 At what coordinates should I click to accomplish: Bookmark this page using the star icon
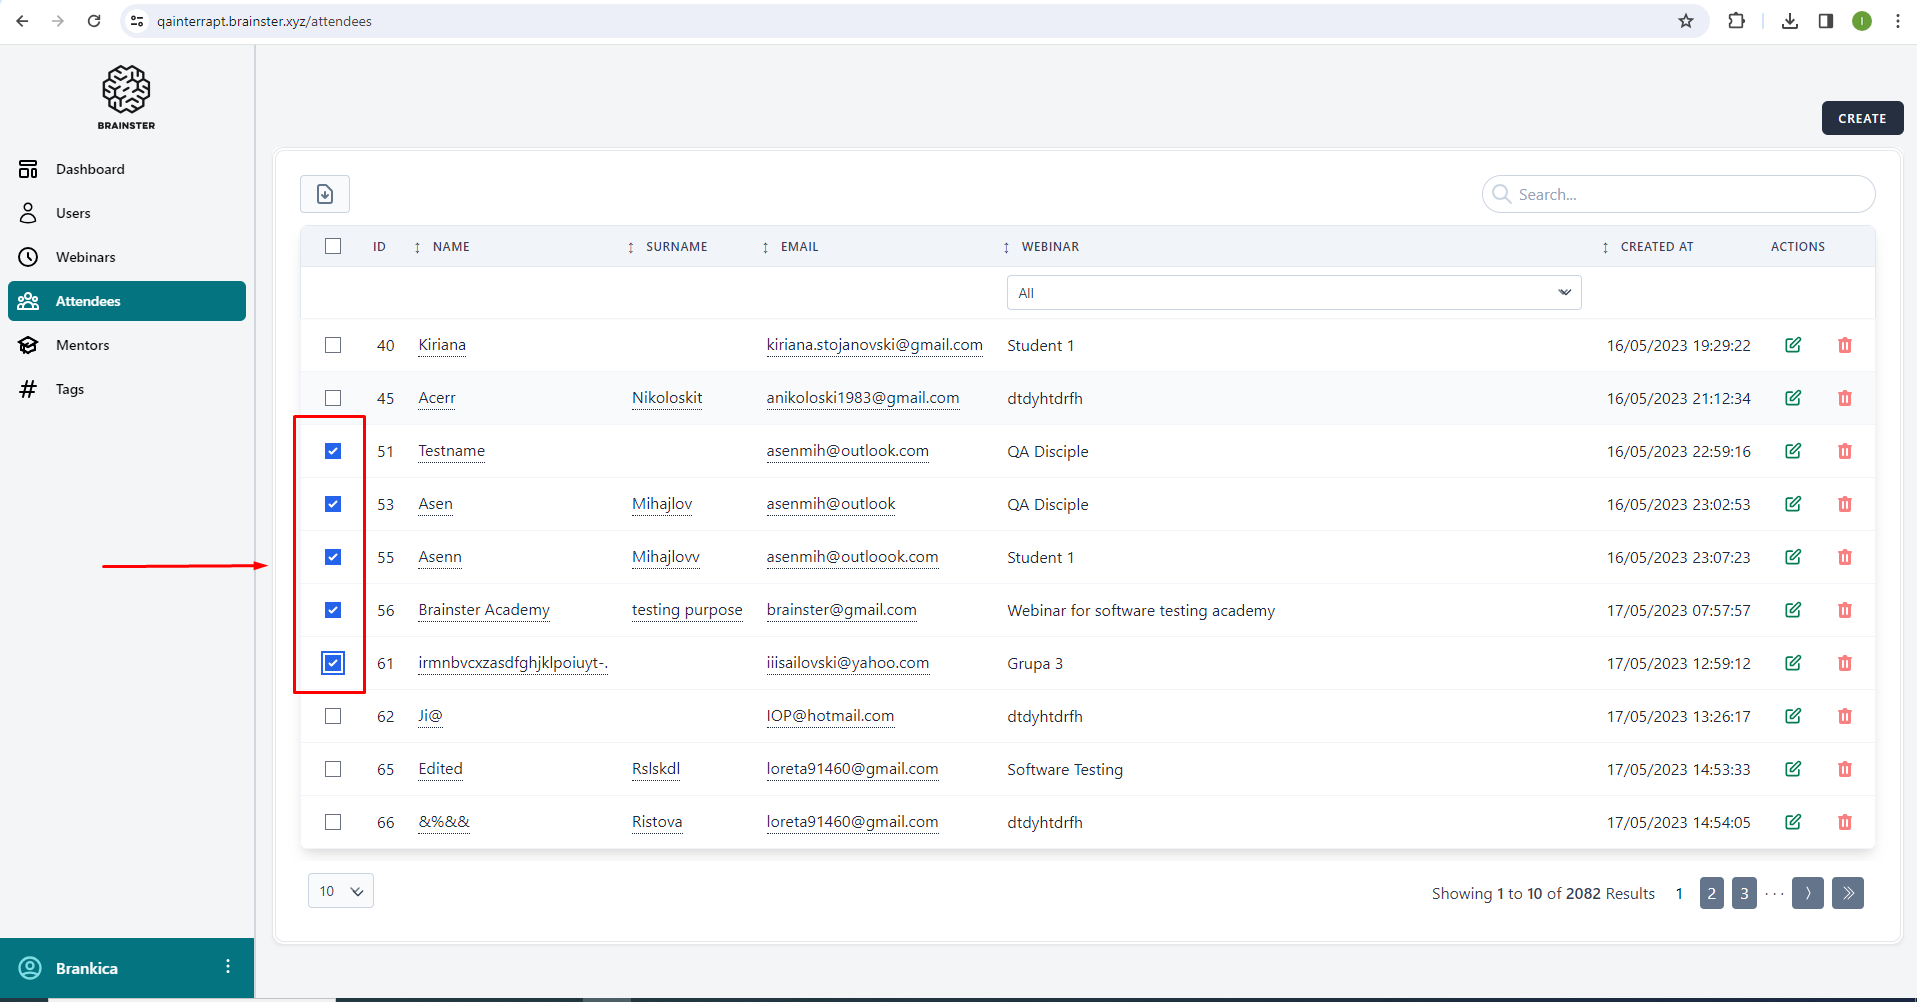pos(1686,21)
